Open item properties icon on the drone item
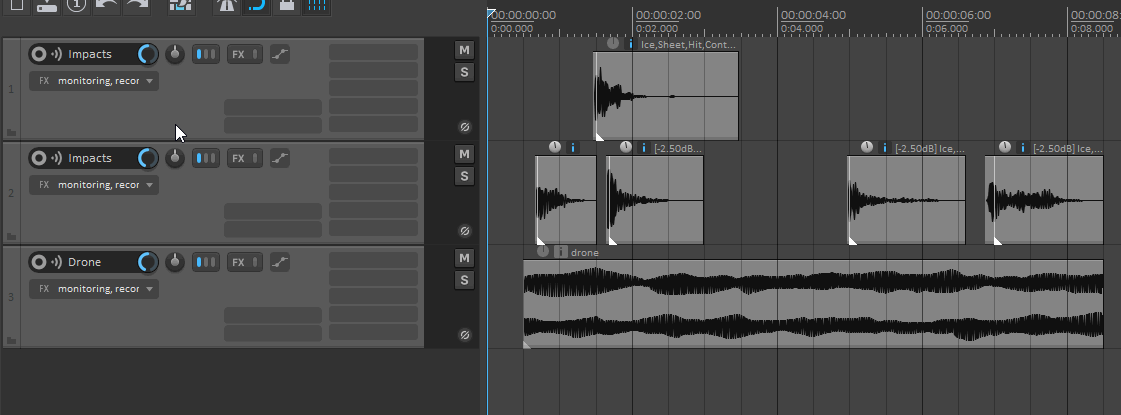This screenshot has width=1121, height=415. pos(561,252)
